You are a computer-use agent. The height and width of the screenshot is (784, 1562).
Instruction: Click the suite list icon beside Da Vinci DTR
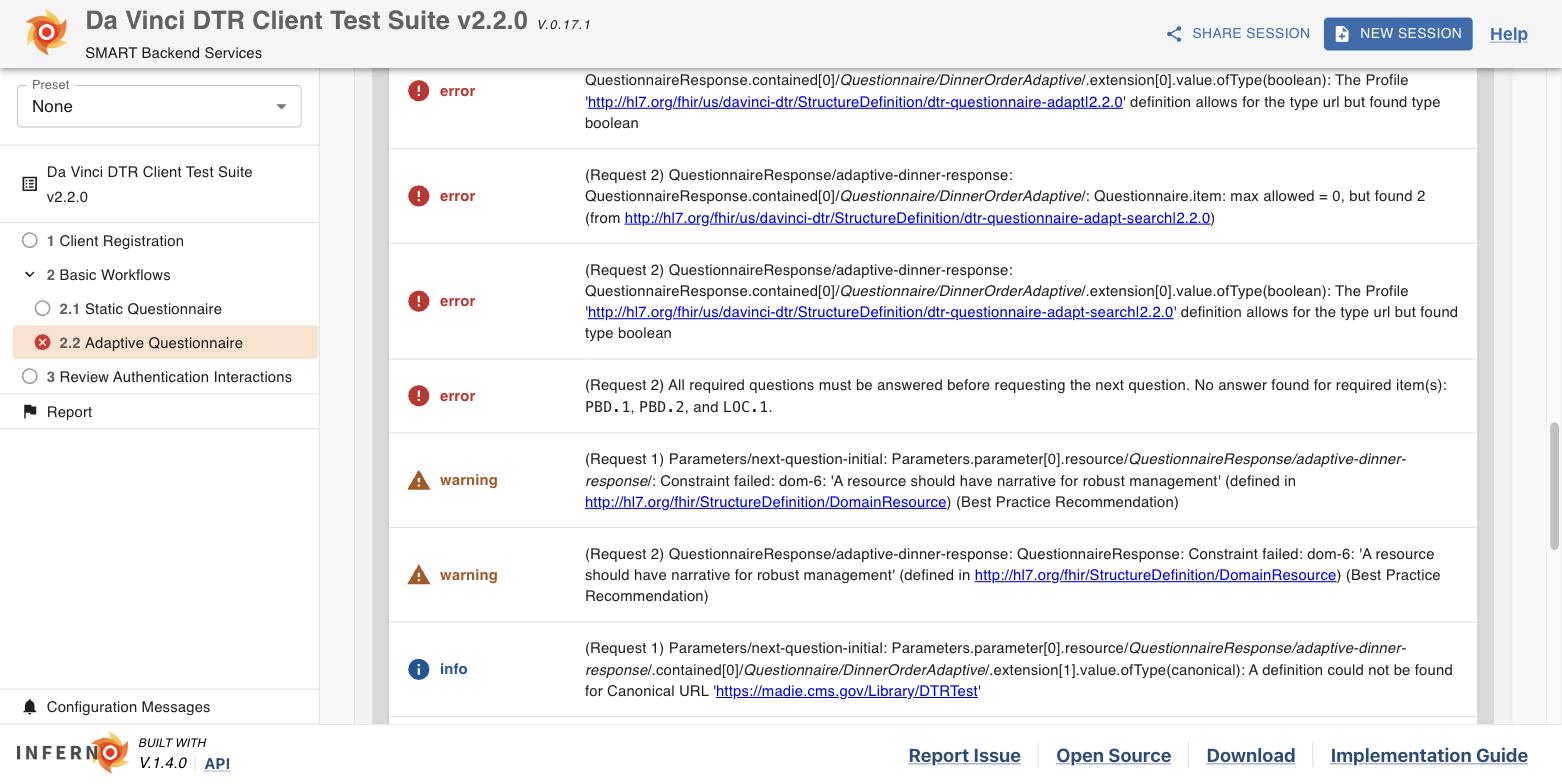coord(30,184)
